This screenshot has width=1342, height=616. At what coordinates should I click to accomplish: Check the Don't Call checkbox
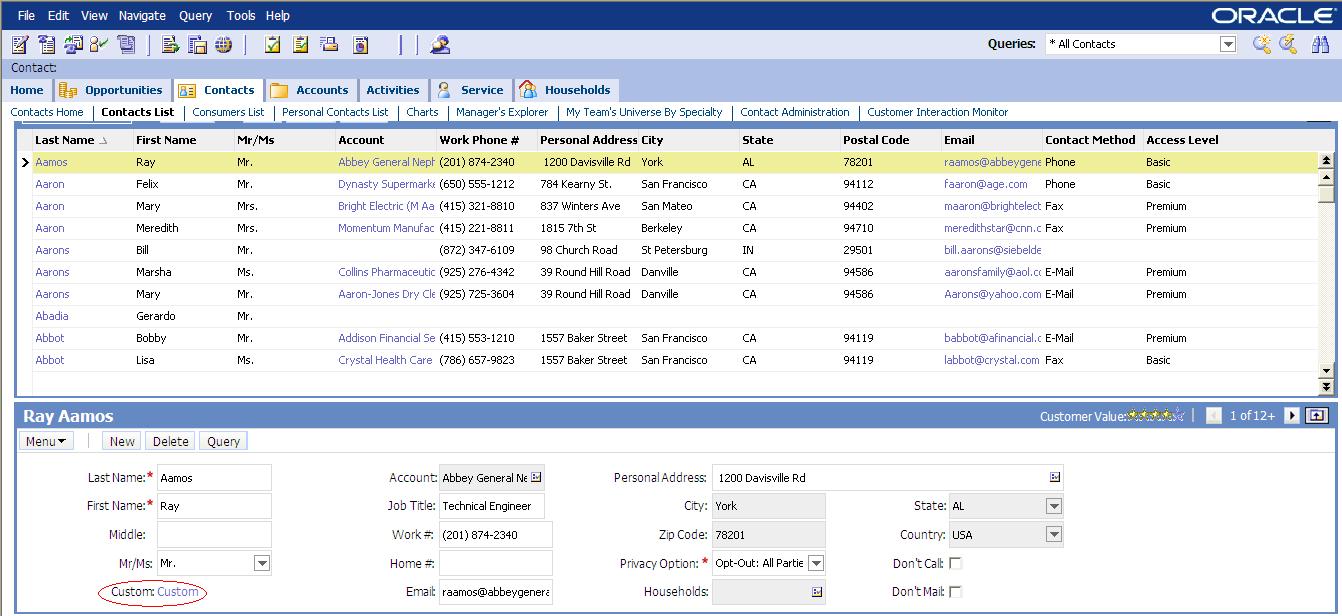pyautogui.click(x=957, y=562)
